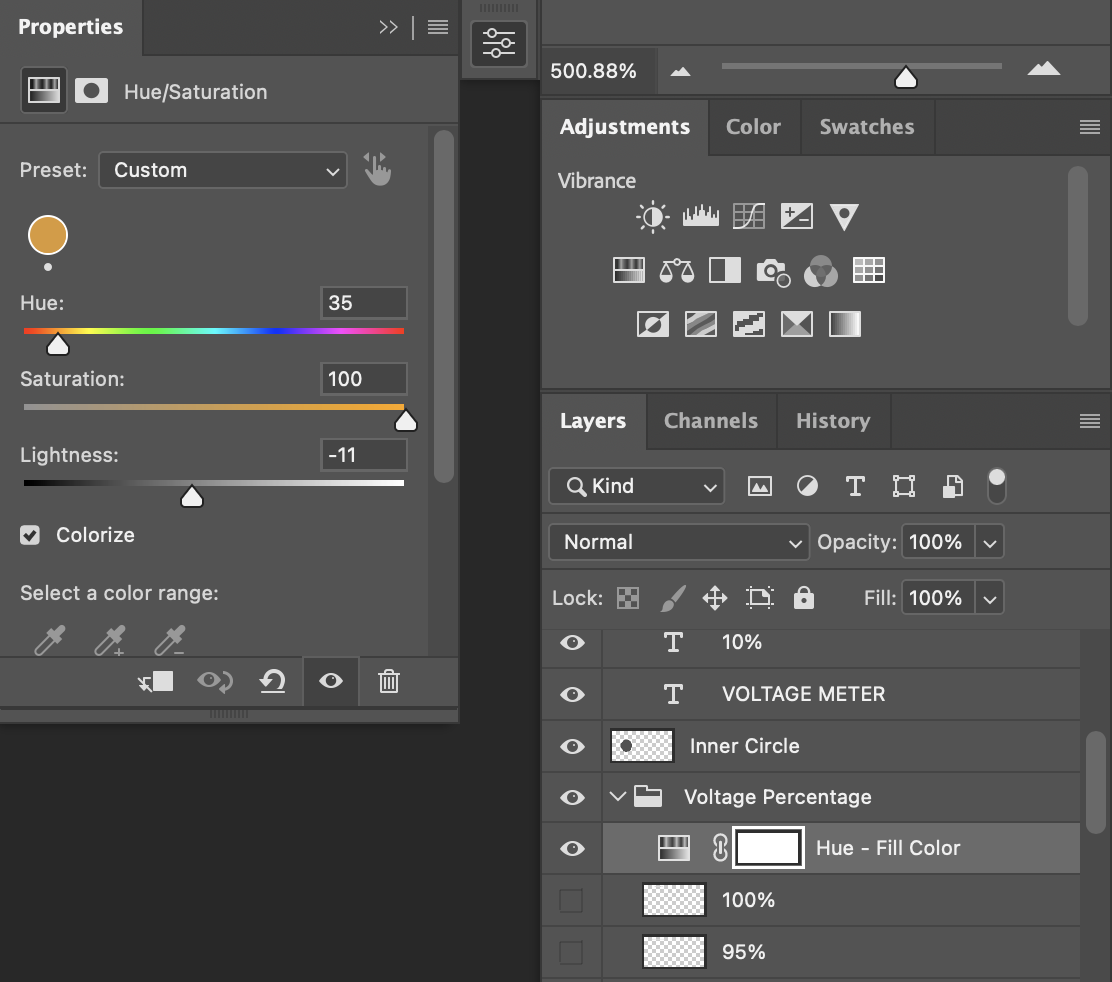
Task: Open the Preset dropdown set to Custom
Action: coord(223,170)
